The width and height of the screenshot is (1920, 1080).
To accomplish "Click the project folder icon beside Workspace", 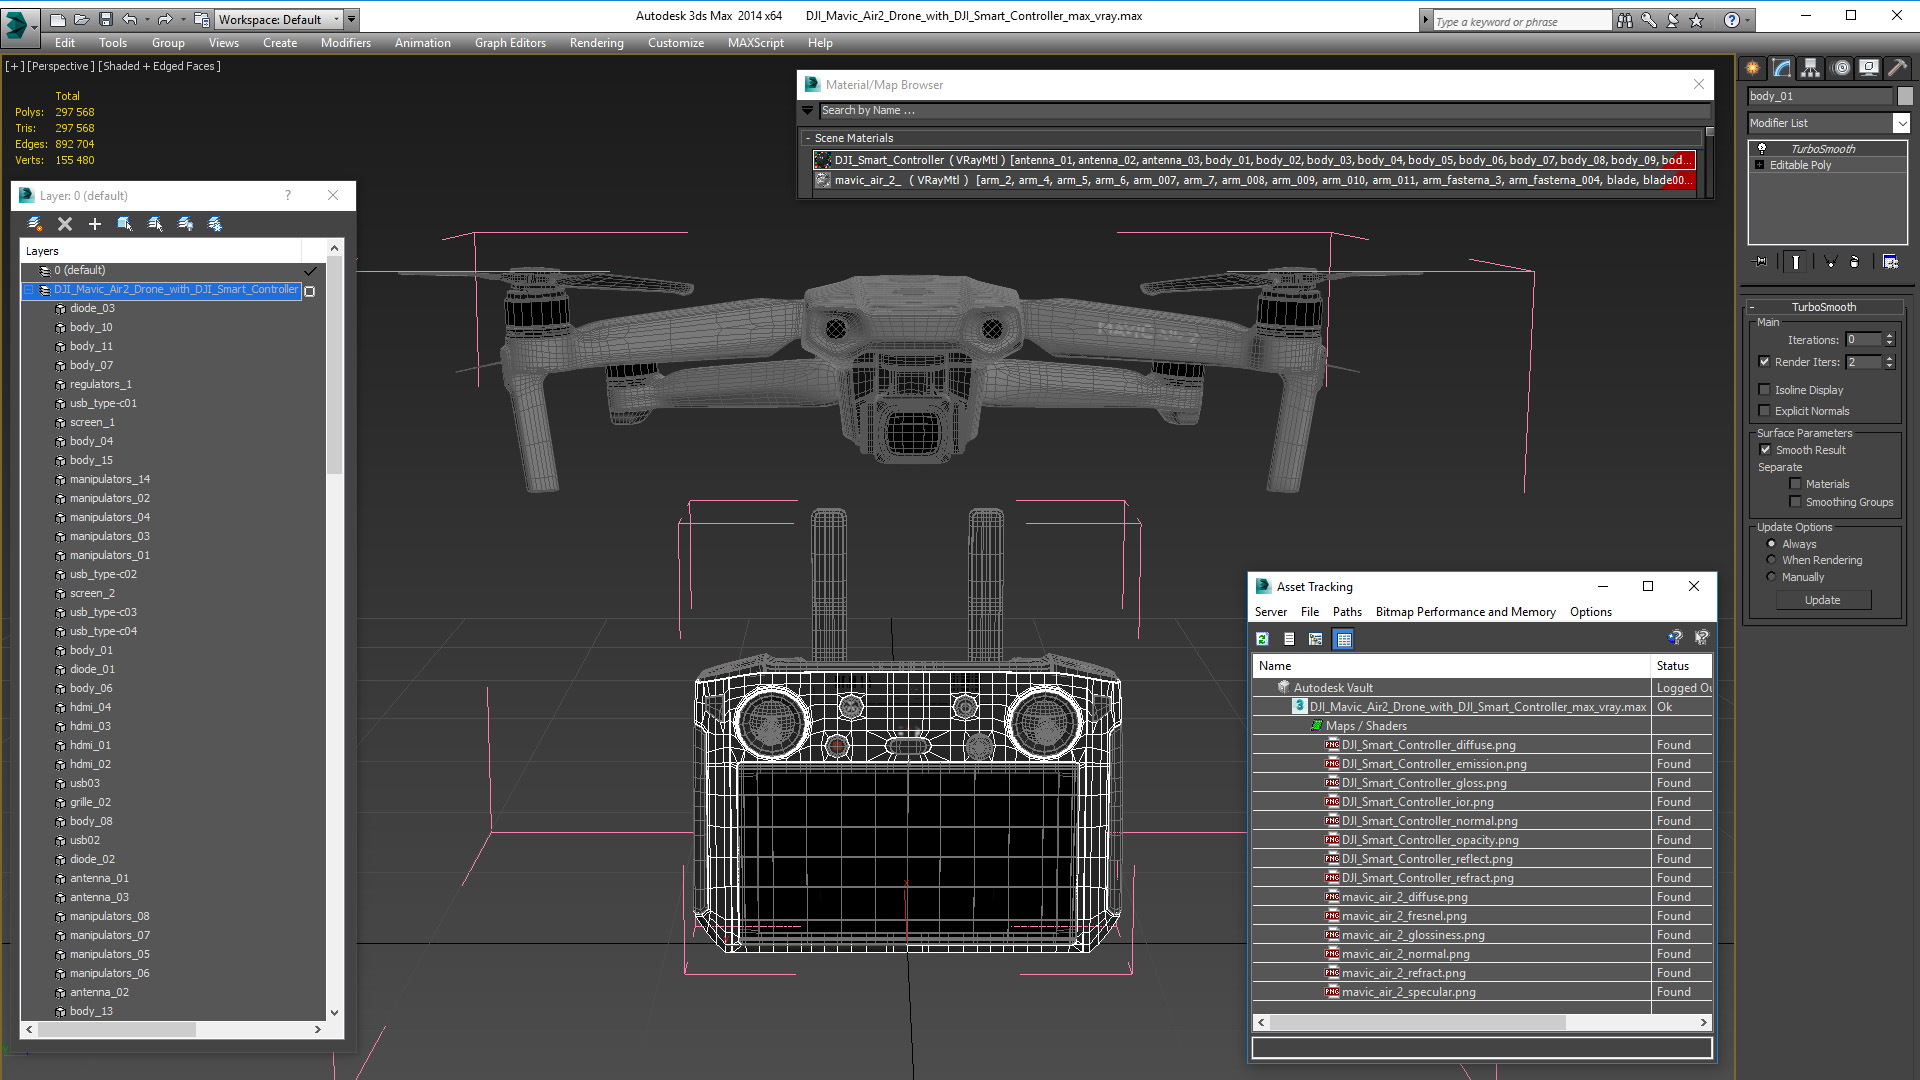I will click(x=202, y=19).
